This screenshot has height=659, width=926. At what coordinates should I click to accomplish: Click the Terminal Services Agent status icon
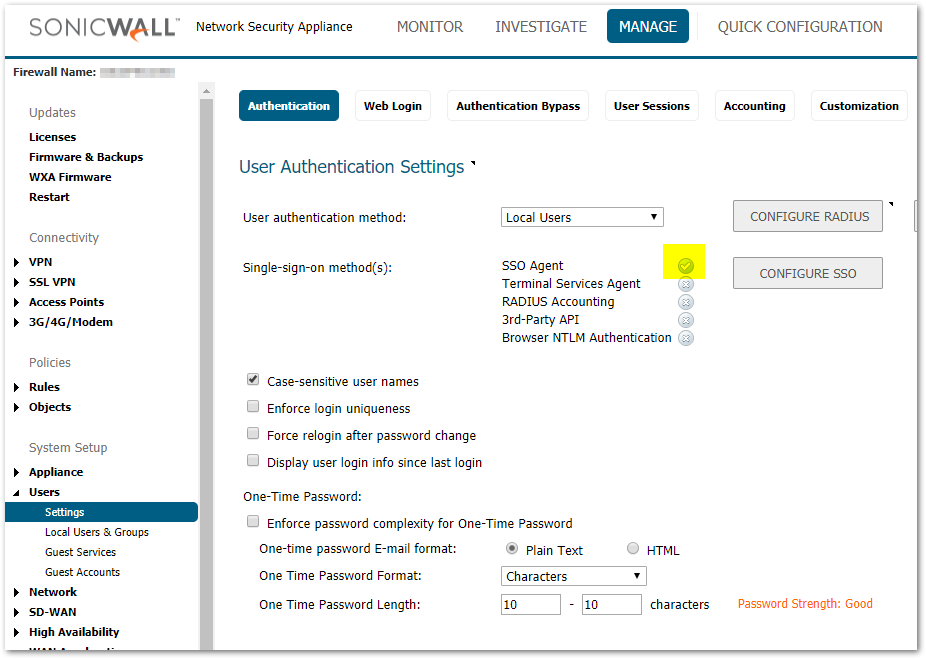[x=686, y=284]
